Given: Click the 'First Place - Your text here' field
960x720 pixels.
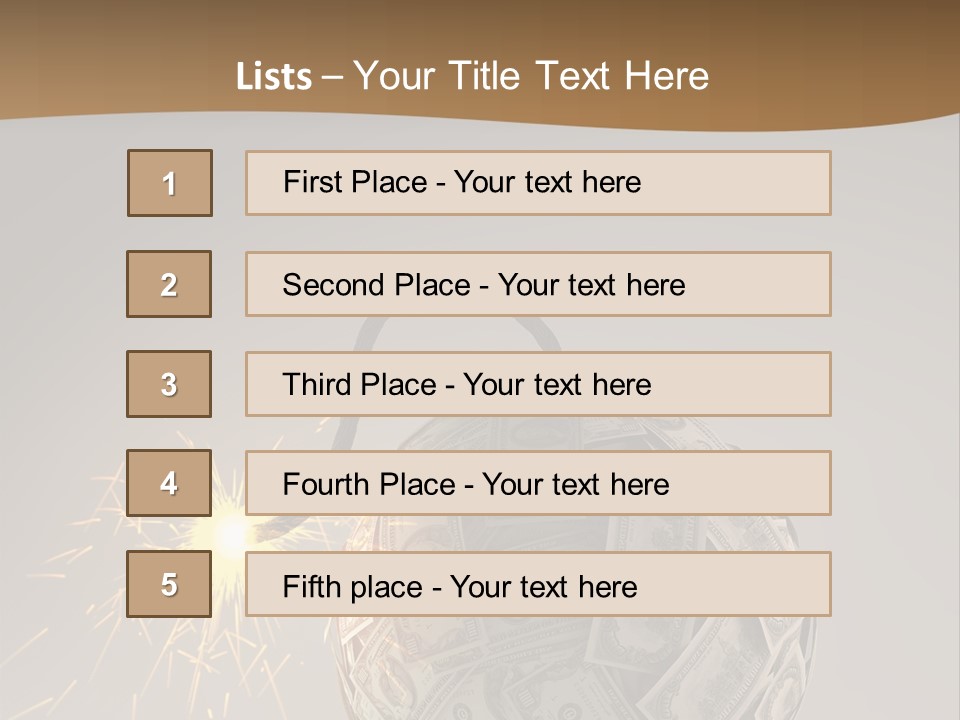Looking at the screenshot, I should tap(538, 183).
